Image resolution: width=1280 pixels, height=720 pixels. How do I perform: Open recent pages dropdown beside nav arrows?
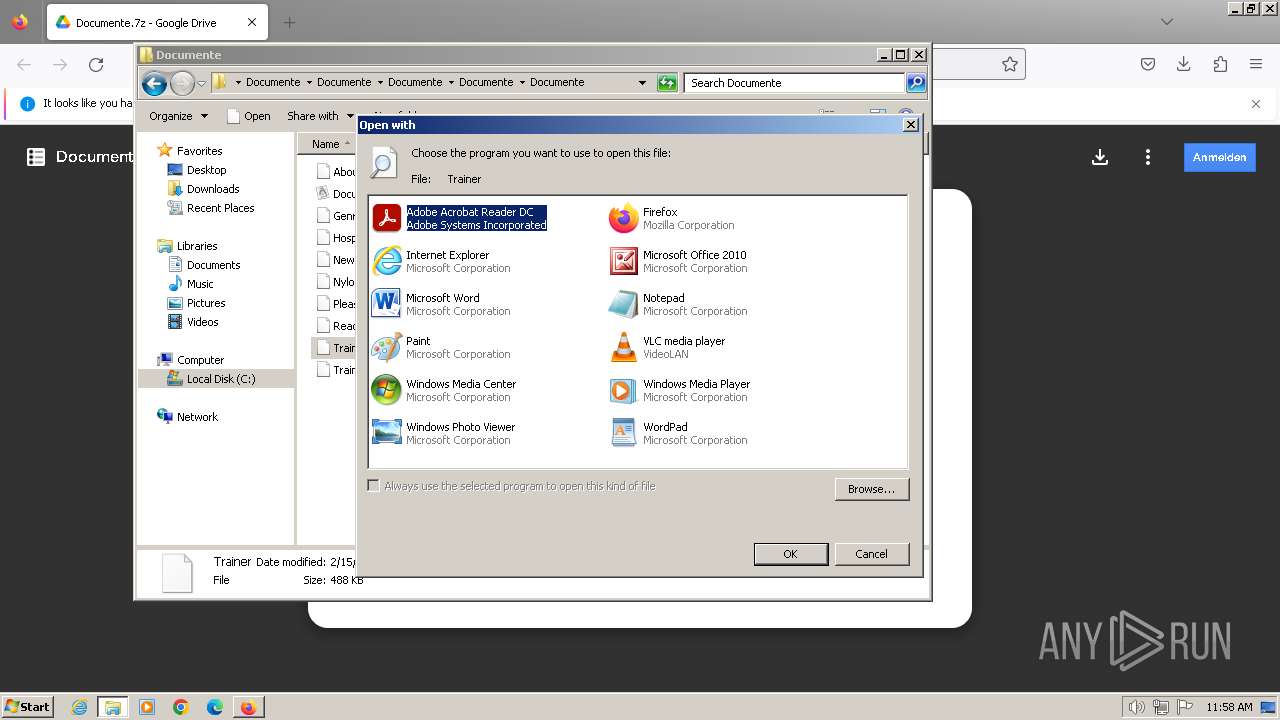201,83
